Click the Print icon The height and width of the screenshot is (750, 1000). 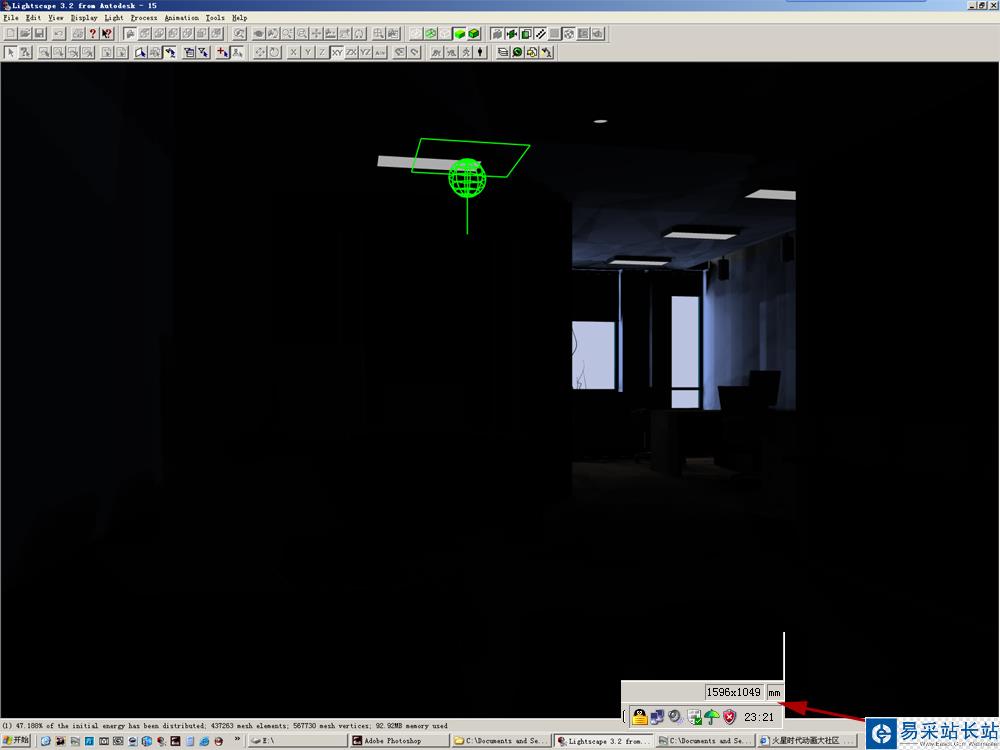click(x=78, y=33)
